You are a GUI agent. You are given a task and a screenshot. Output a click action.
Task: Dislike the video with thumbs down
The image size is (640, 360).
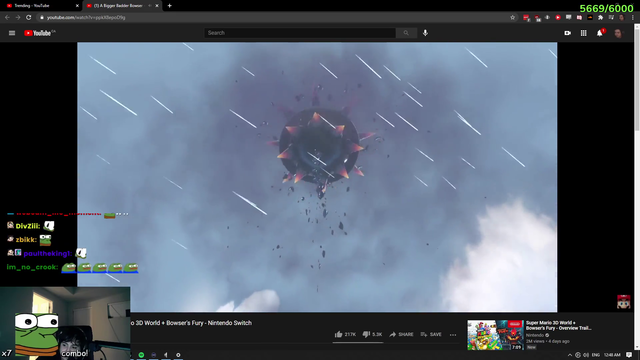click(x=372, y=334)
